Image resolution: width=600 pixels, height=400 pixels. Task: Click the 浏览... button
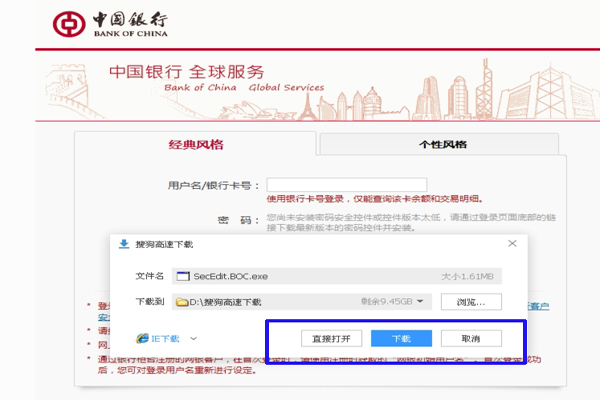click(x=471, y=302)
